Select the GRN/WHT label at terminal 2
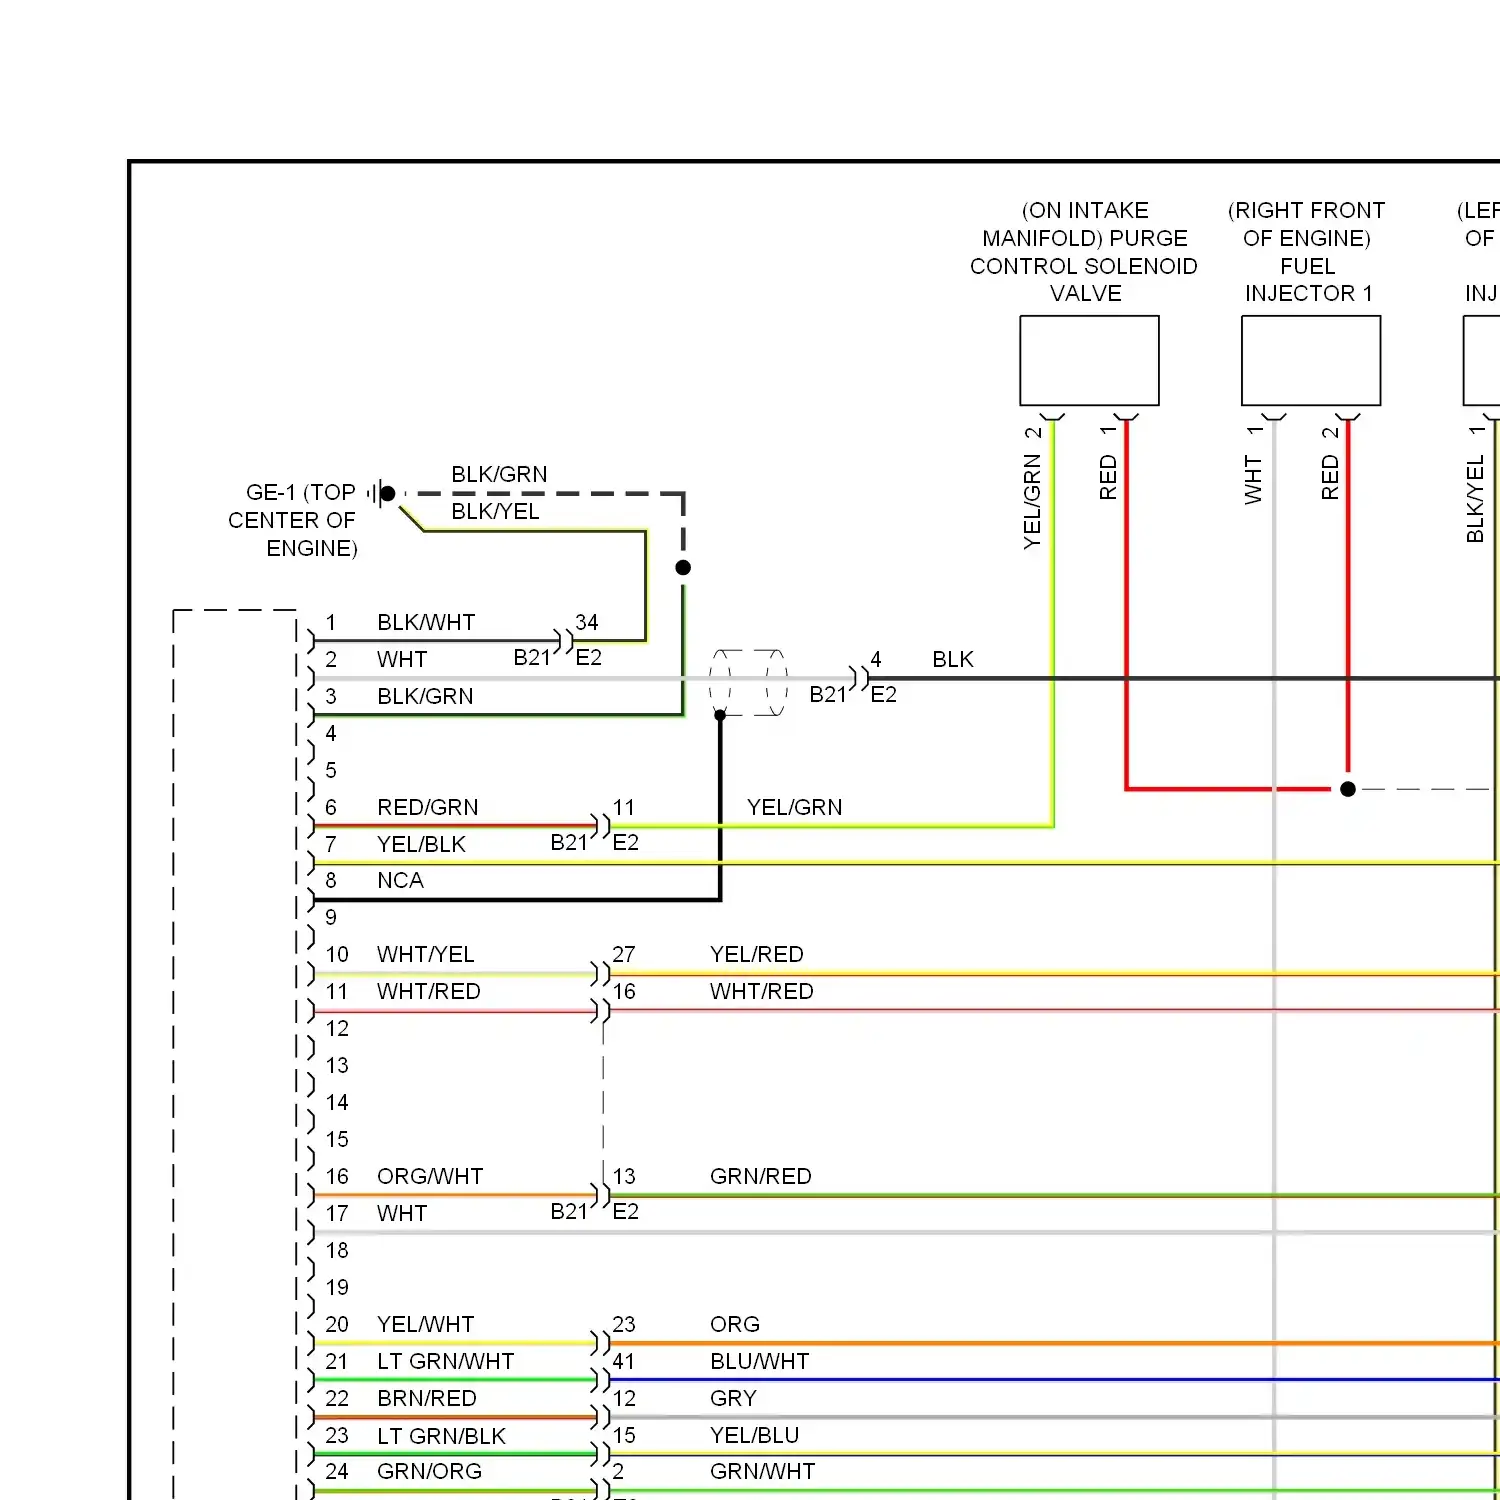This screenshot has width=1500, height=1500. [763, 1471]
